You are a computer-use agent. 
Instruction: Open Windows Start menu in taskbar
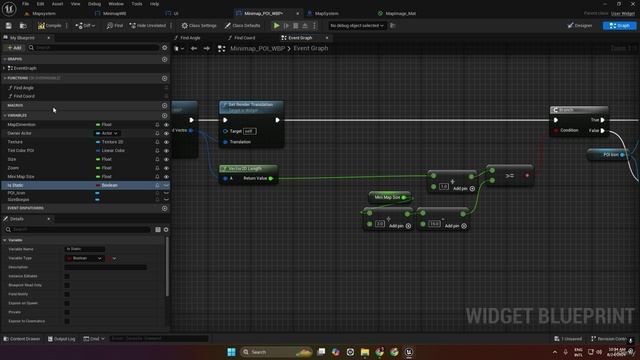(x=231, y=352)
